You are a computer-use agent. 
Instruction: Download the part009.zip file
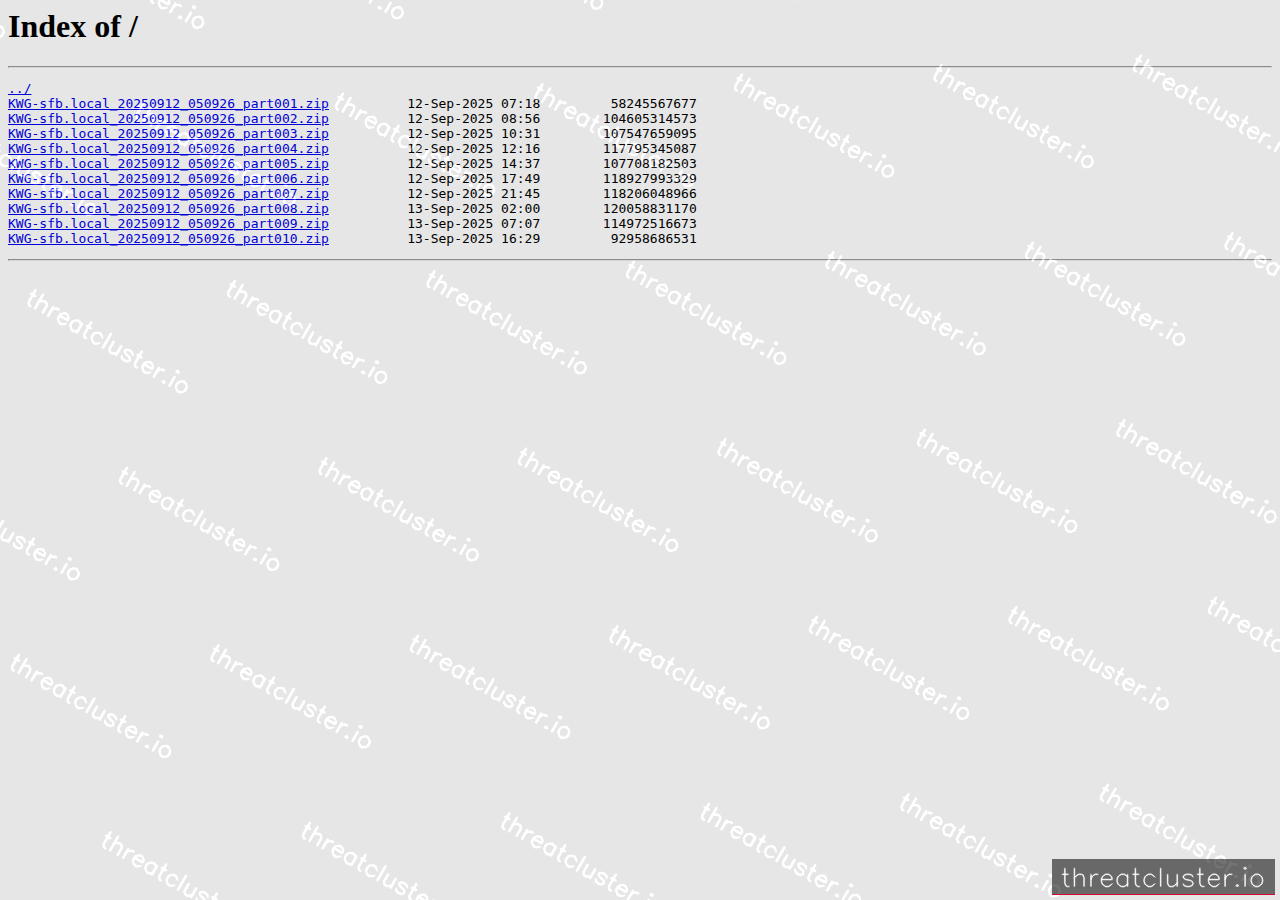[168, 224]
